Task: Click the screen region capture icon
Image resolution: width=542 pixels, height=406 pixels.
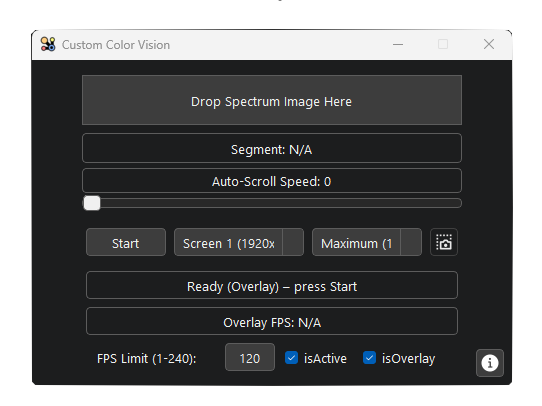Action: point(444,242)
